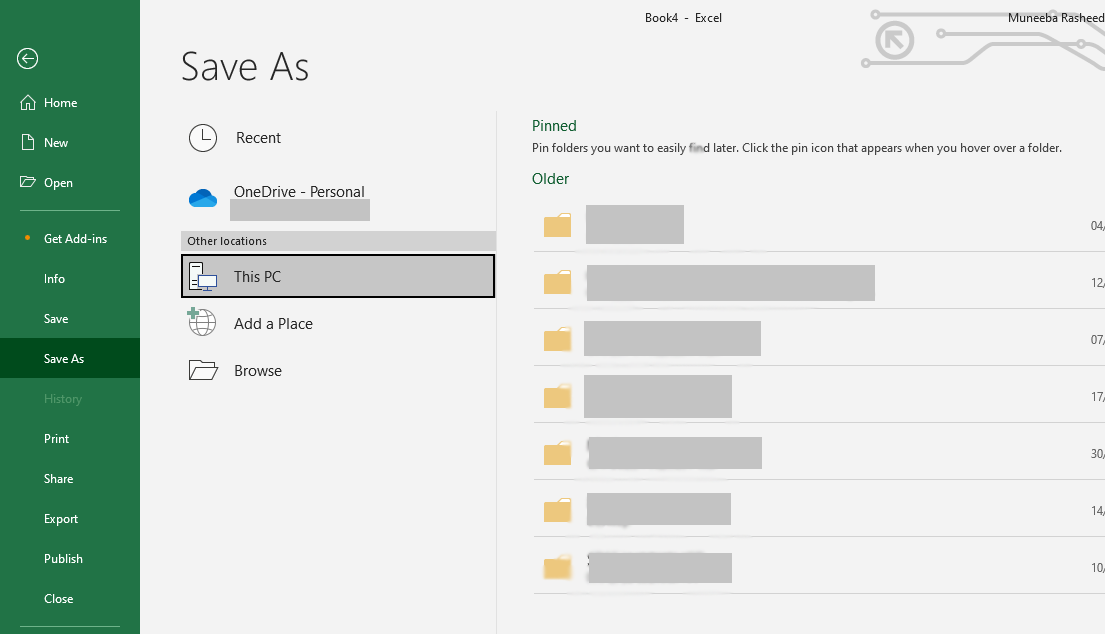The width and height of the screenshot is (1105, 634).
Task: Close the workbook via the Close item
Action: (x=58, y=599)
